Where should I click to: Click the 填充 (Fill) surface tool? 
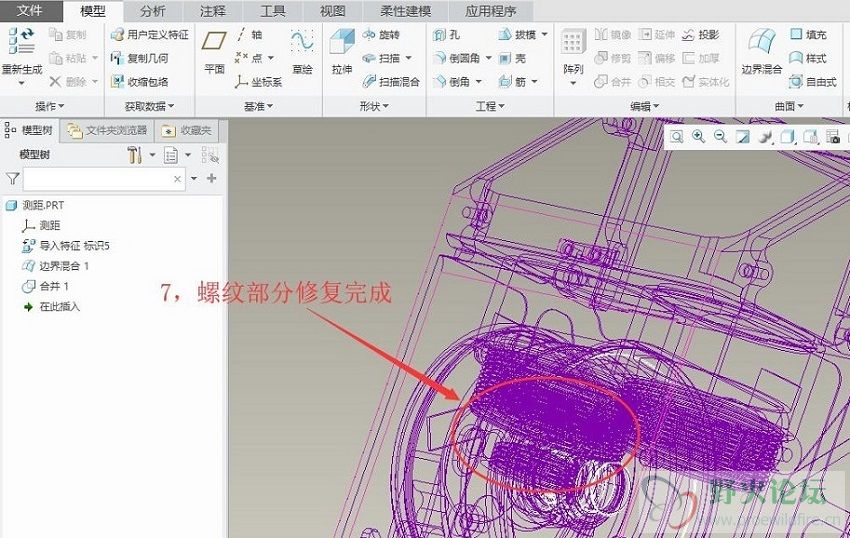coord(808,35)
